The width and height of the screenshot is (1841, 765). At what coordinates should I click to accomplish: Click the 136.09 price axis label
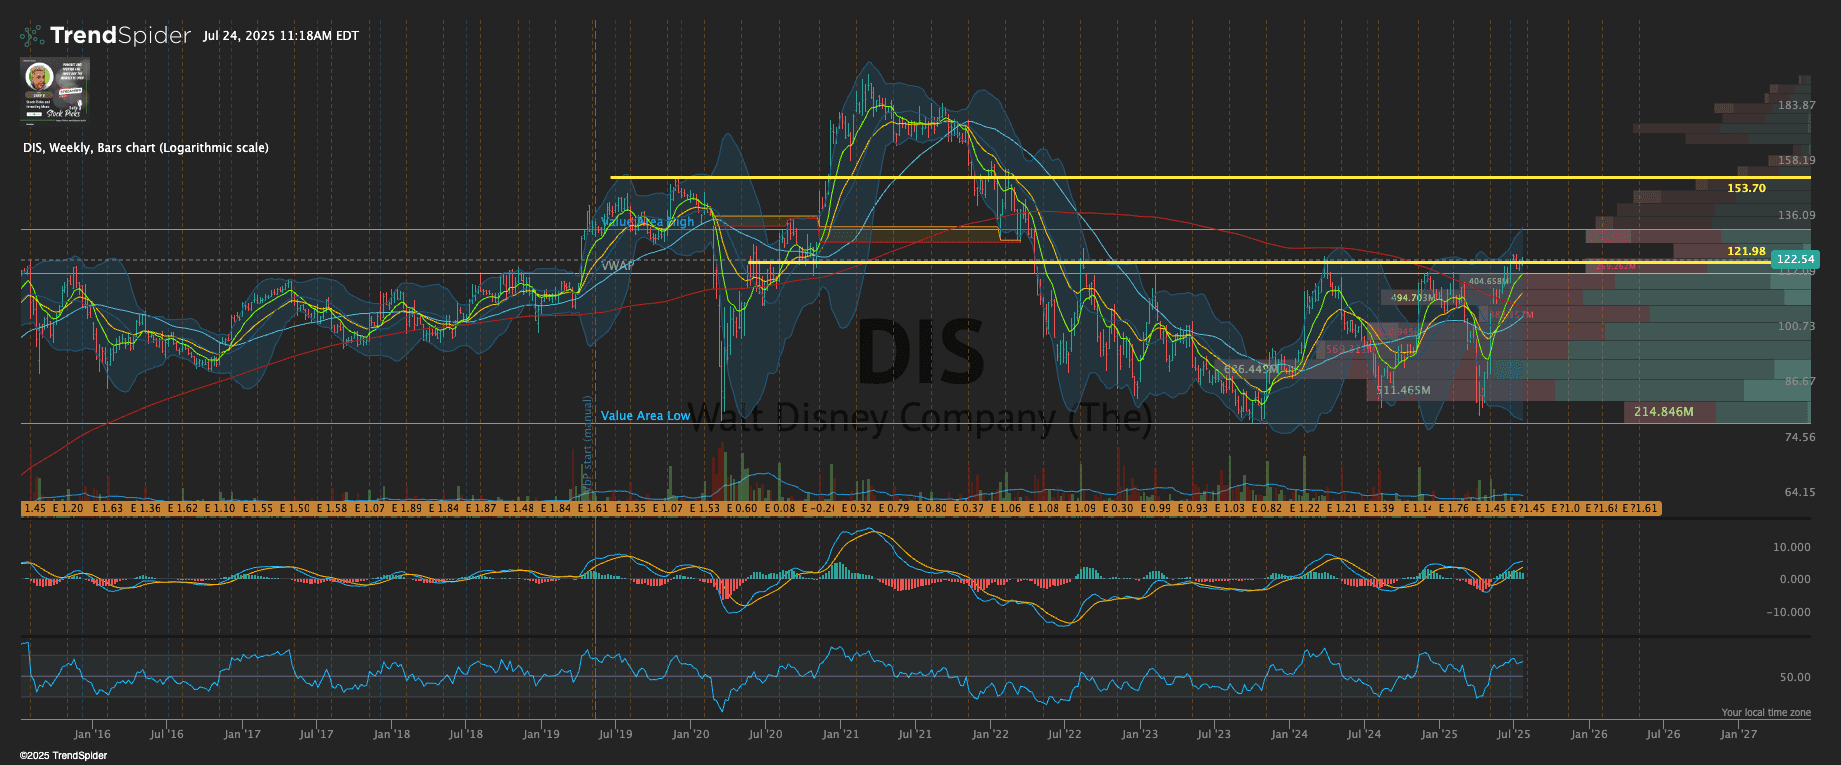tap(1797, 215)
